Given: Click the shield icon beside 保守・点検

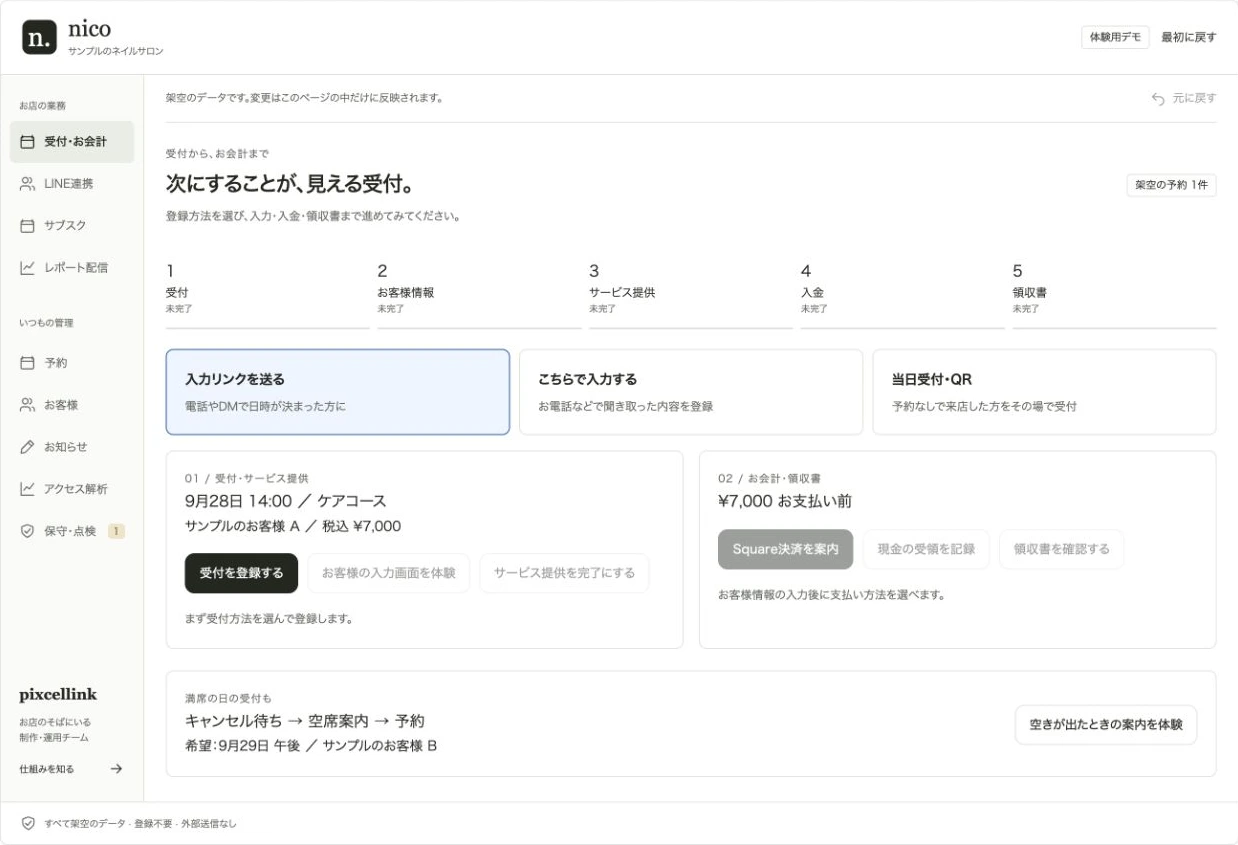Looking at the screenshot, I should tap(28, 531).
